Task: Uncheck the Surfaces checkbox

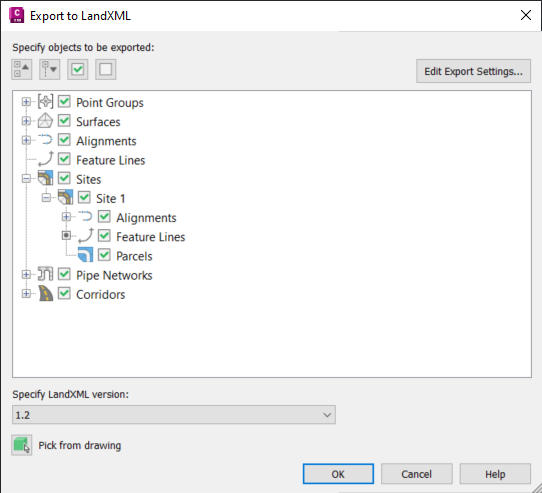Action: tap(64, 121)
